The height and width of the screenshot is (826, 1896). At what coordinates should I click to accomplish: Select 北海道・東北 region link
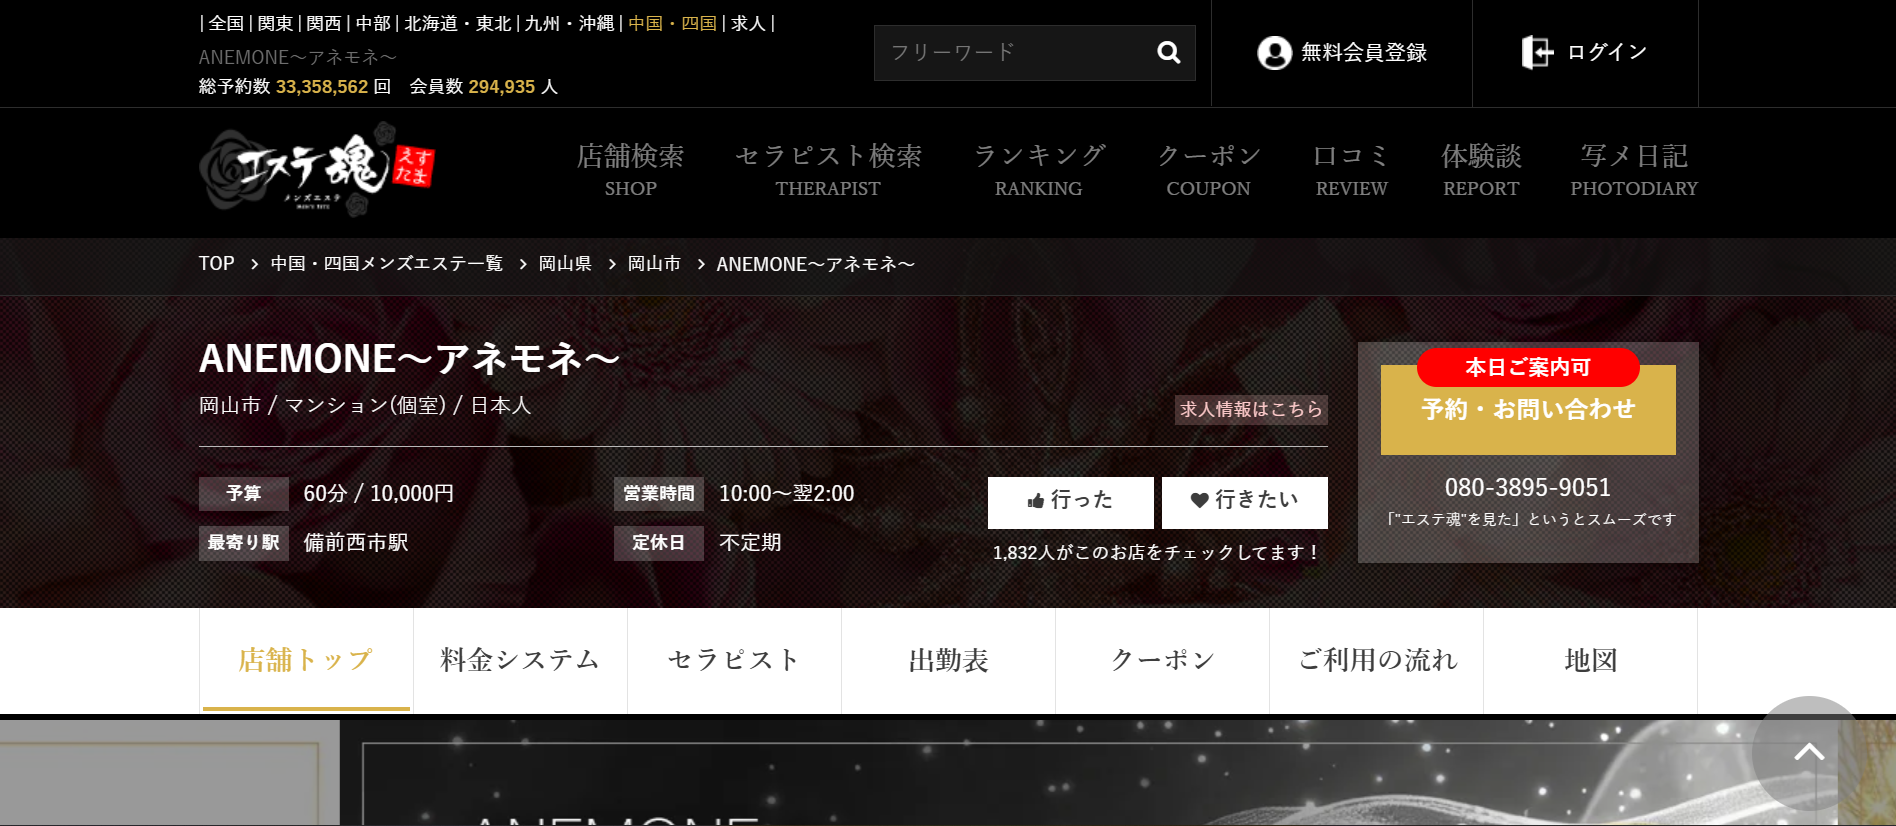458,23
